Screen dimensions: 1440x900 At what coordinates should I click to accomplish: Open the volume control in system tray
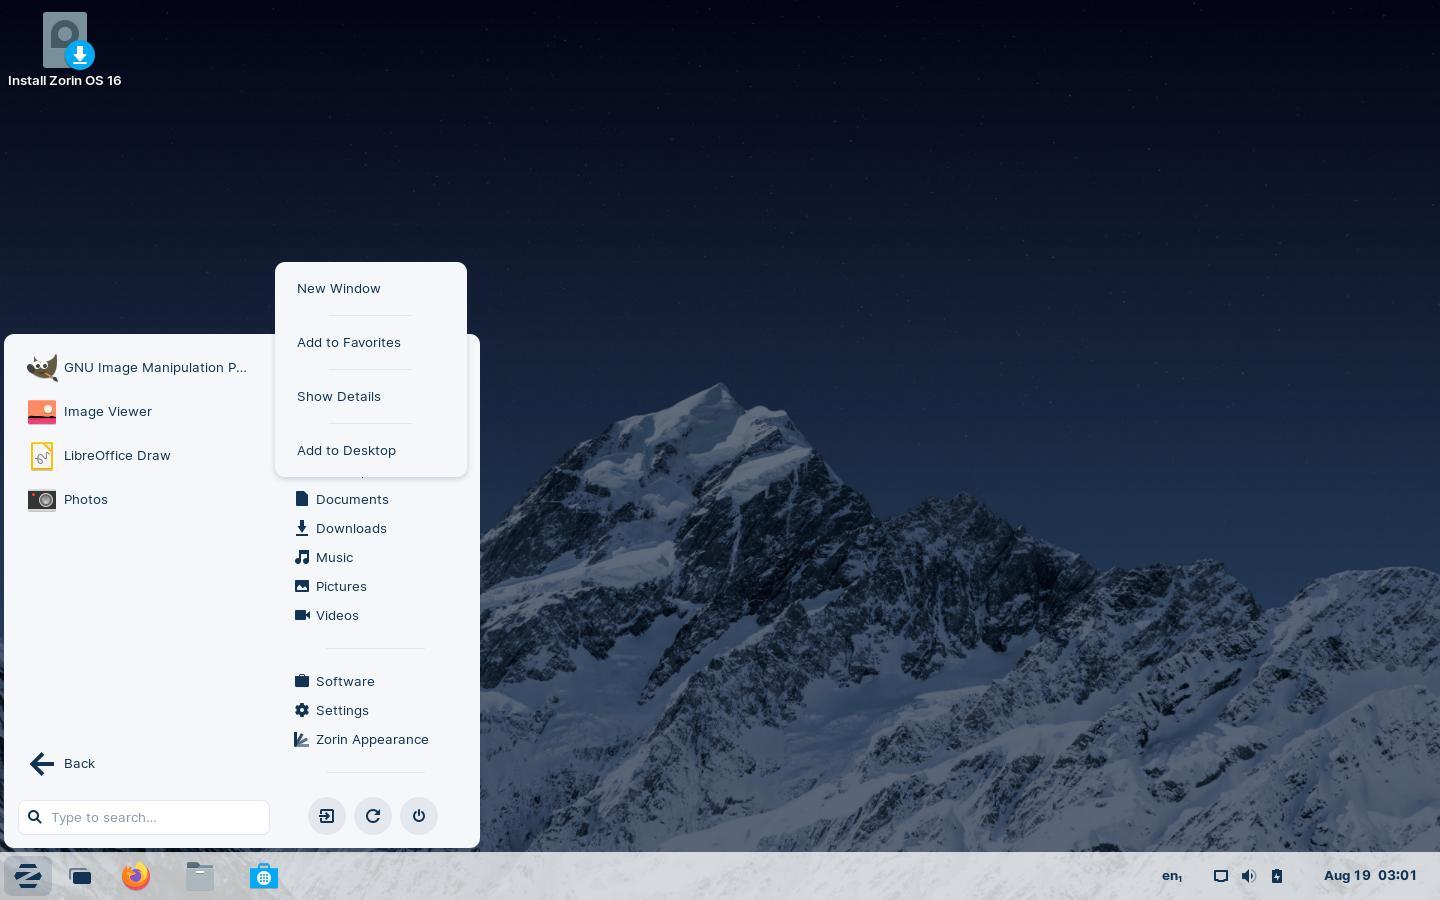pyautogui.click(x=1249, y=876)
